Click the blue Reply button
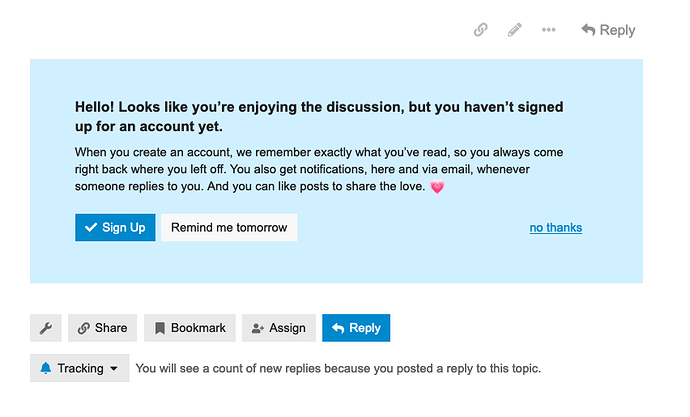This screenshot has height=417, width=690. click(356, 328)
